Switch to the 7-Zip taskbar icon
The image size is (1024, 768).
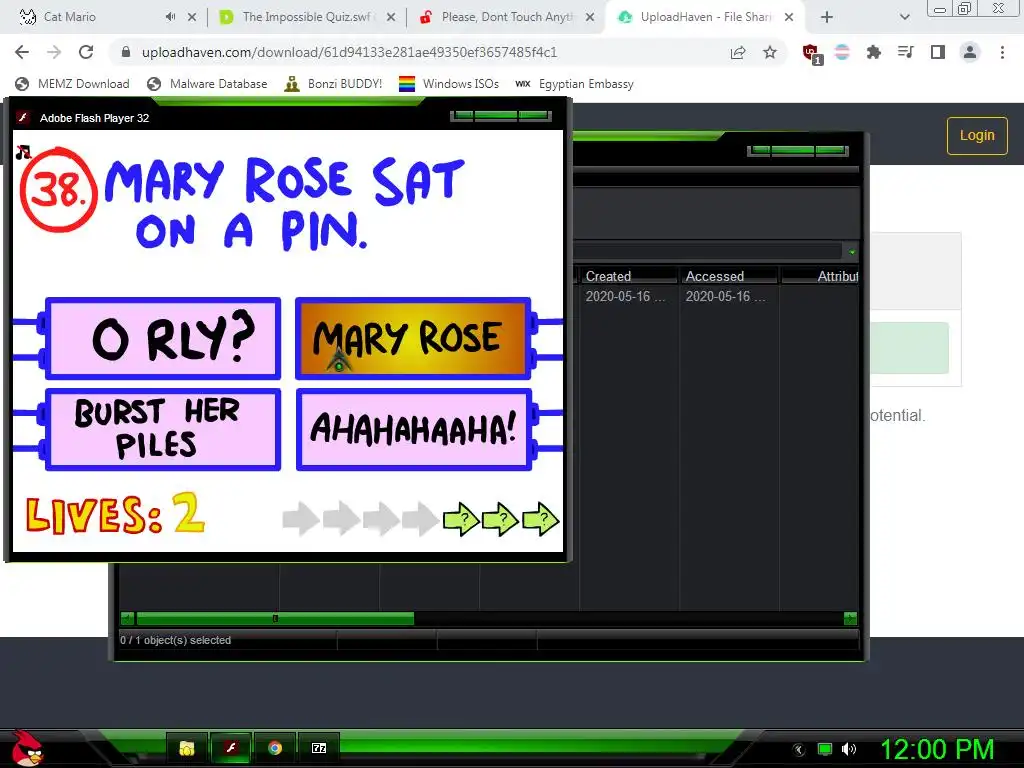click(x=319, y=748)
